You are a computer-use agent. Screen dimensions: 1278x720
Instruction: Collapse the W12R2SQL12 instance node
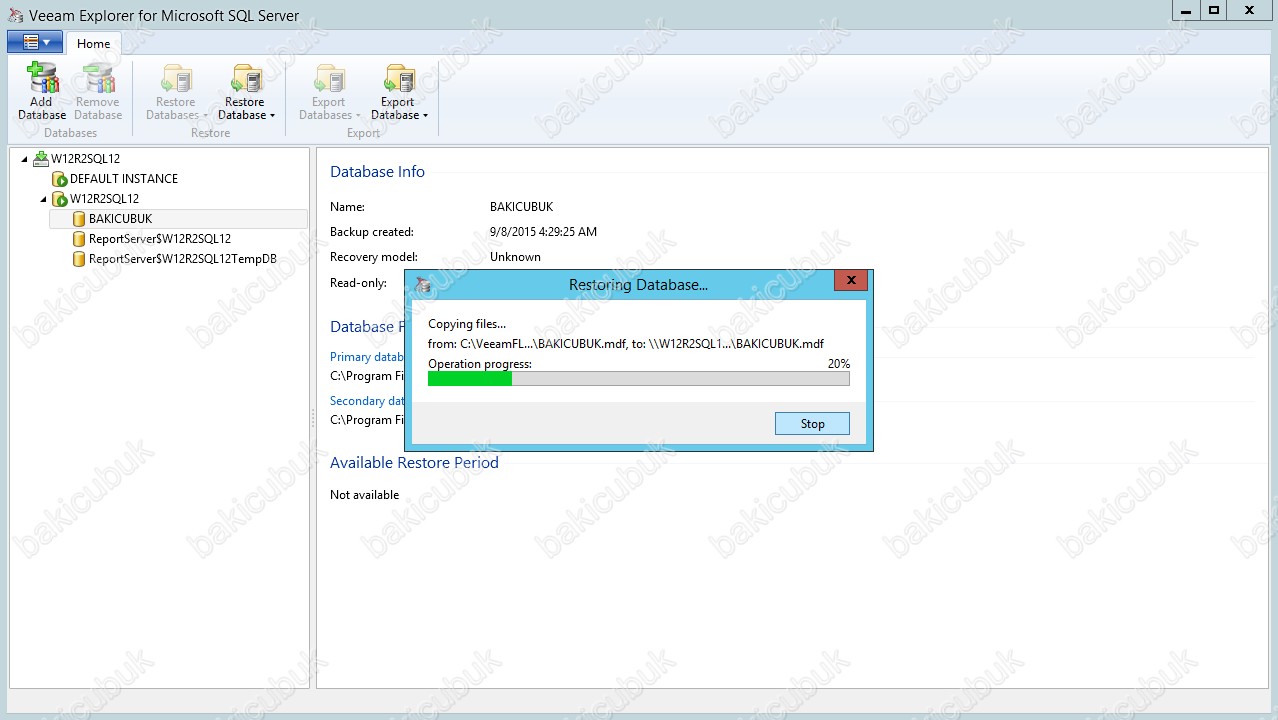[x=43, y=199]
